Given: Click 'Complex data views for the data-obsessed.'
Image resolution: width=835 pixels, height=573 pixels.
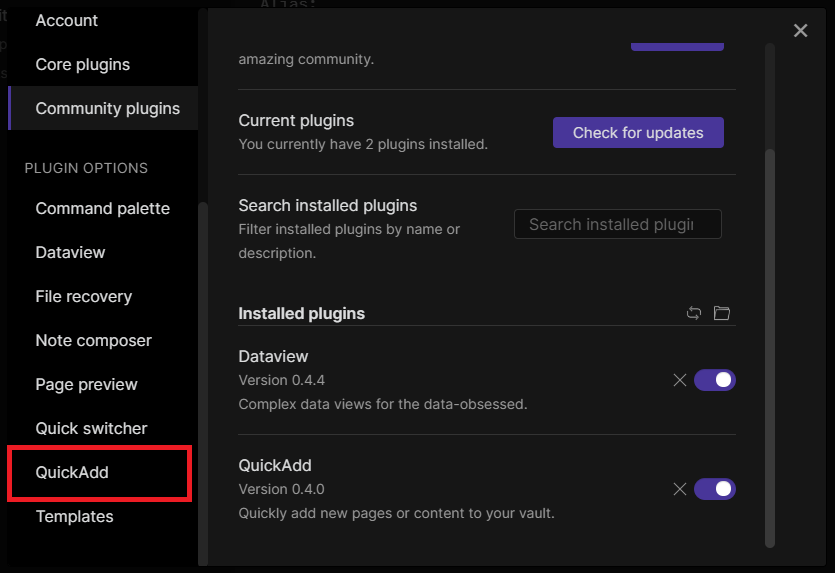Looking at the screenshot, I should click(x=383, y=404).
